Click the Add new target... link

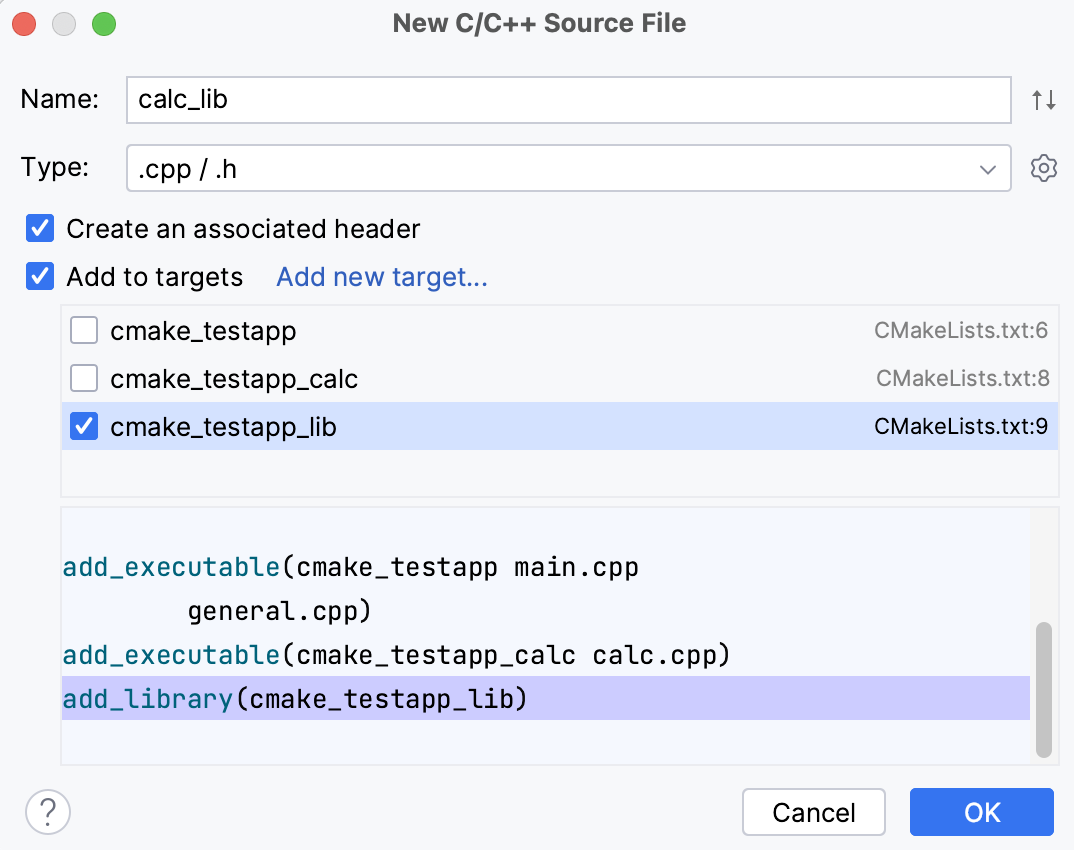click(x=382, y=277)
